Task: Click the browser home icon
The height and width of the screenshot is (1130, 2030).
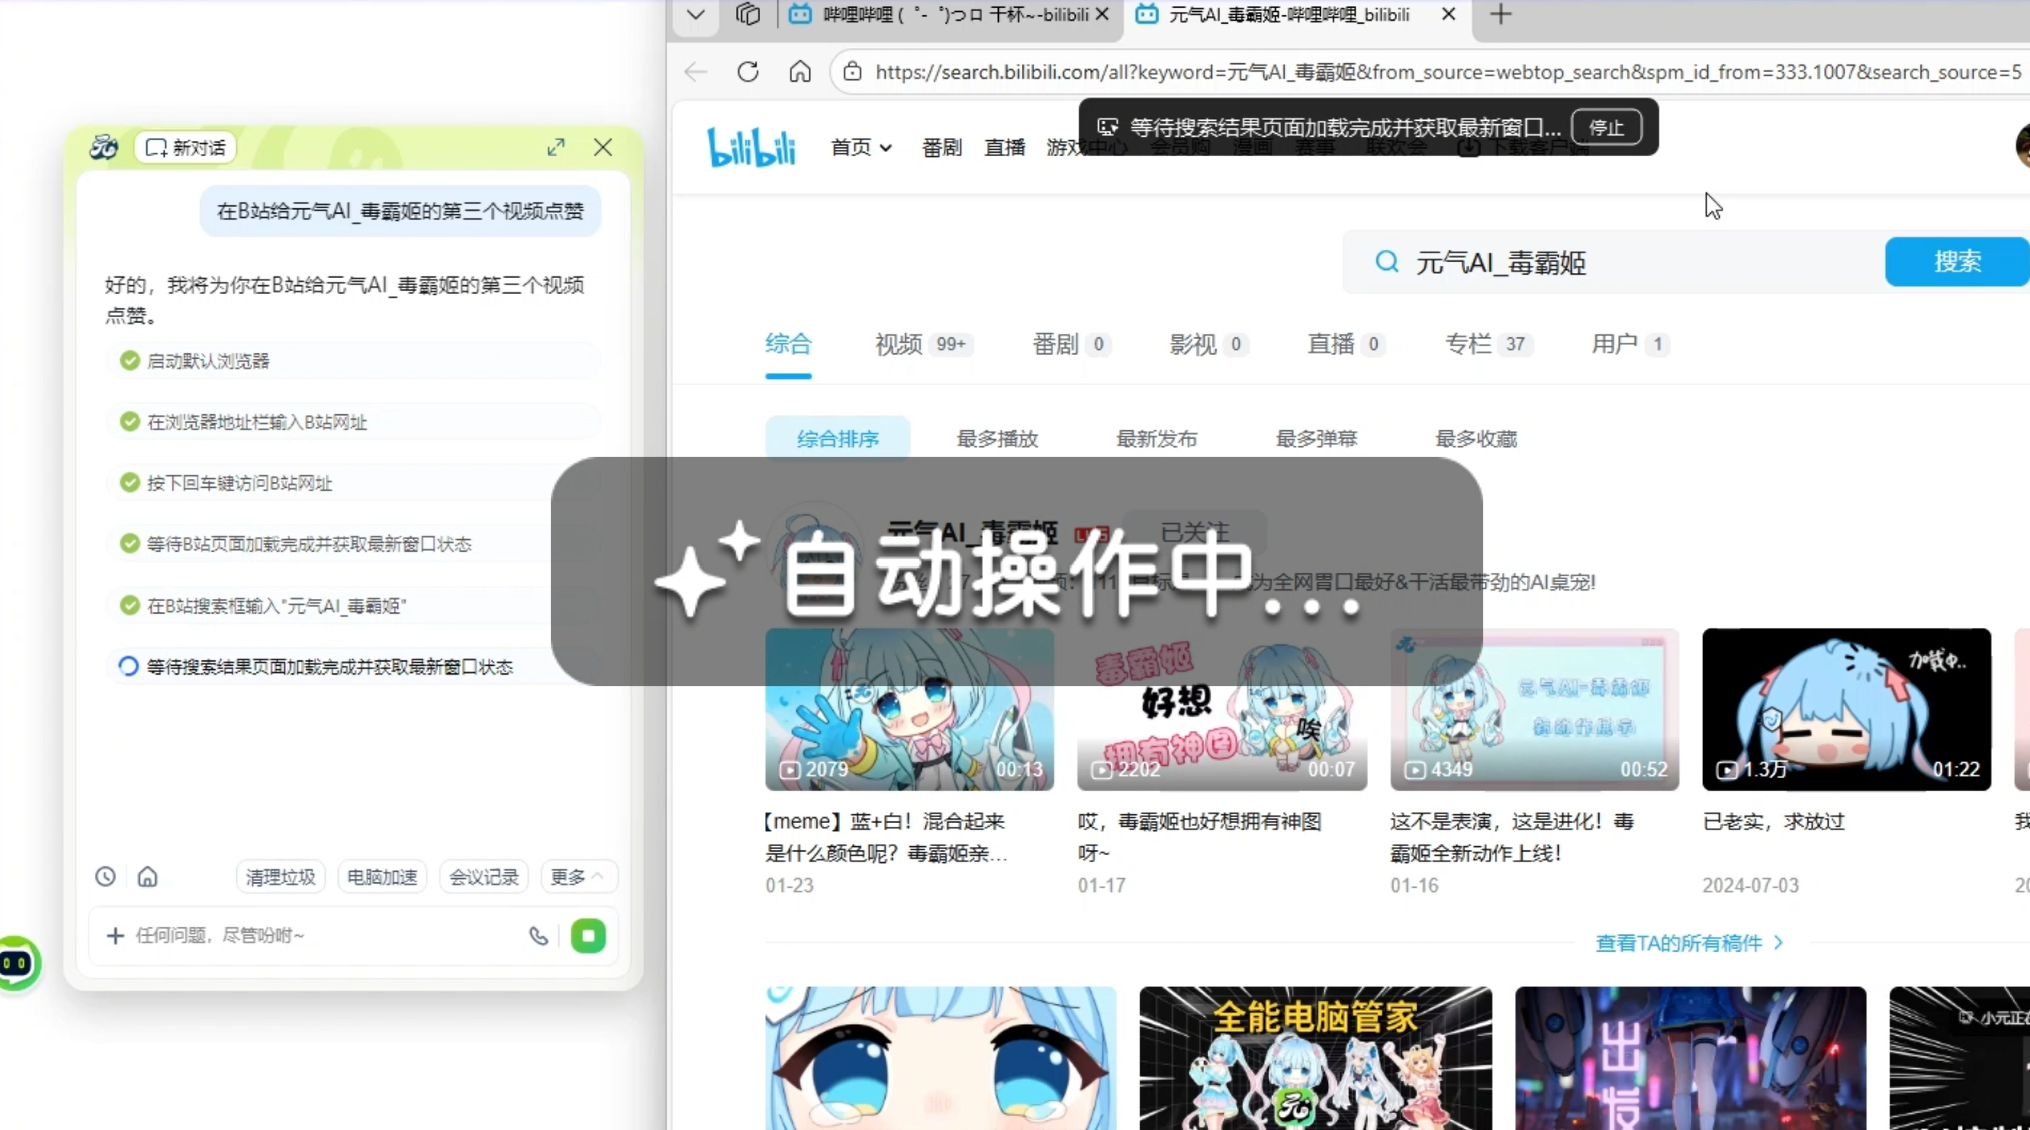Action: pyautogui.click(x=800, y=72)
